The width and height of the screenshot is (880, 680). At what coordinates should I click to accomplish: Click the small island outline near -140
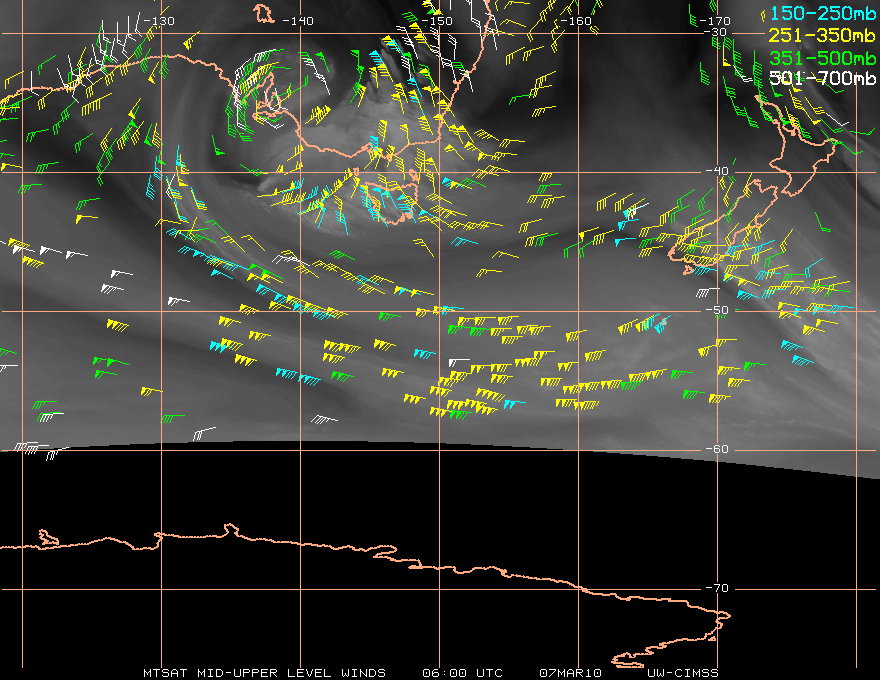coord(263,14)
